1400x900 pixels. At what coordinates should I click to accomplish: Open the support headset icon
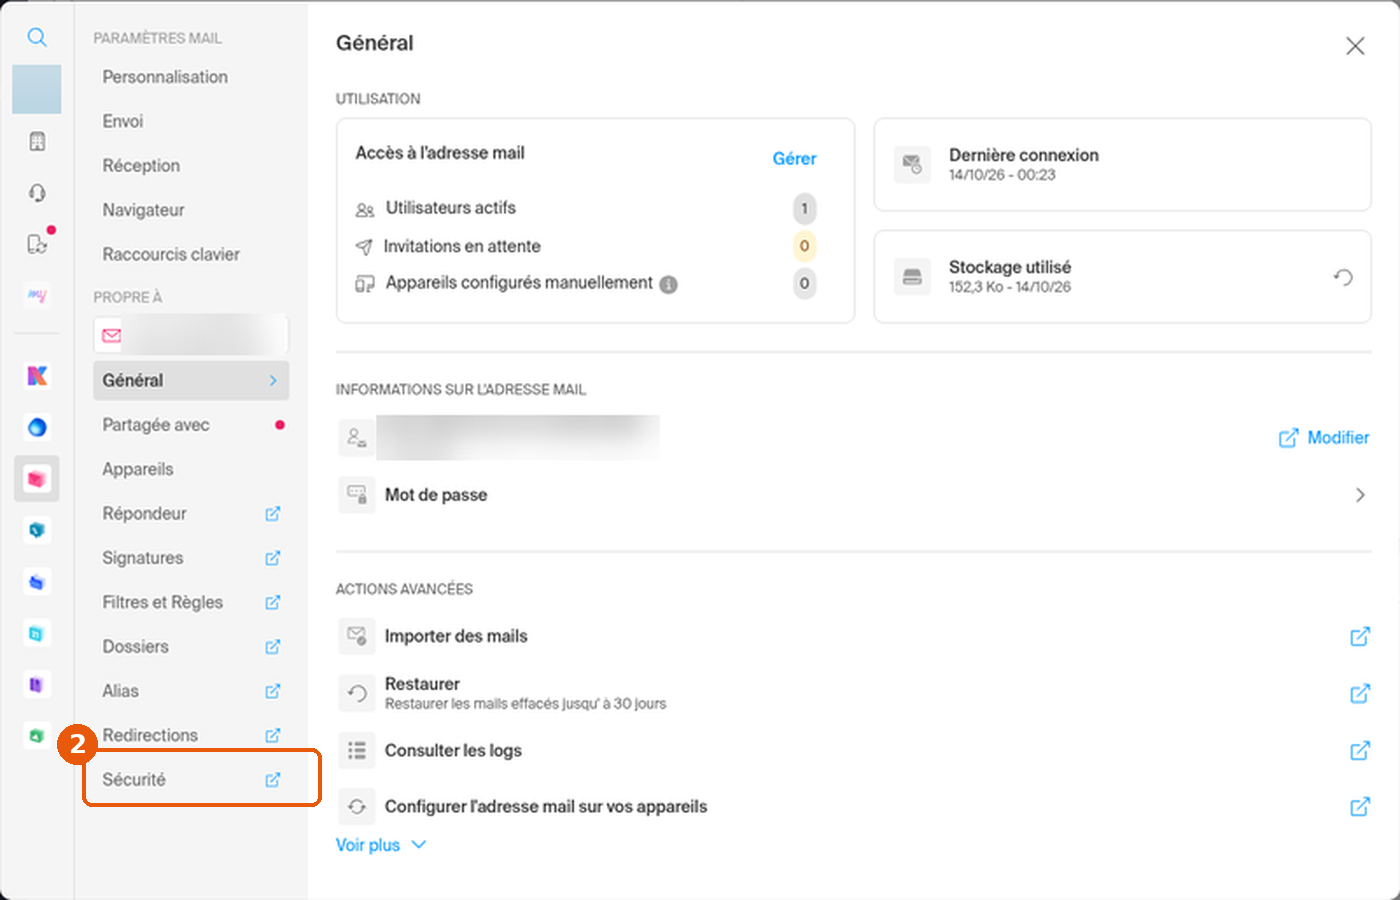37,193
